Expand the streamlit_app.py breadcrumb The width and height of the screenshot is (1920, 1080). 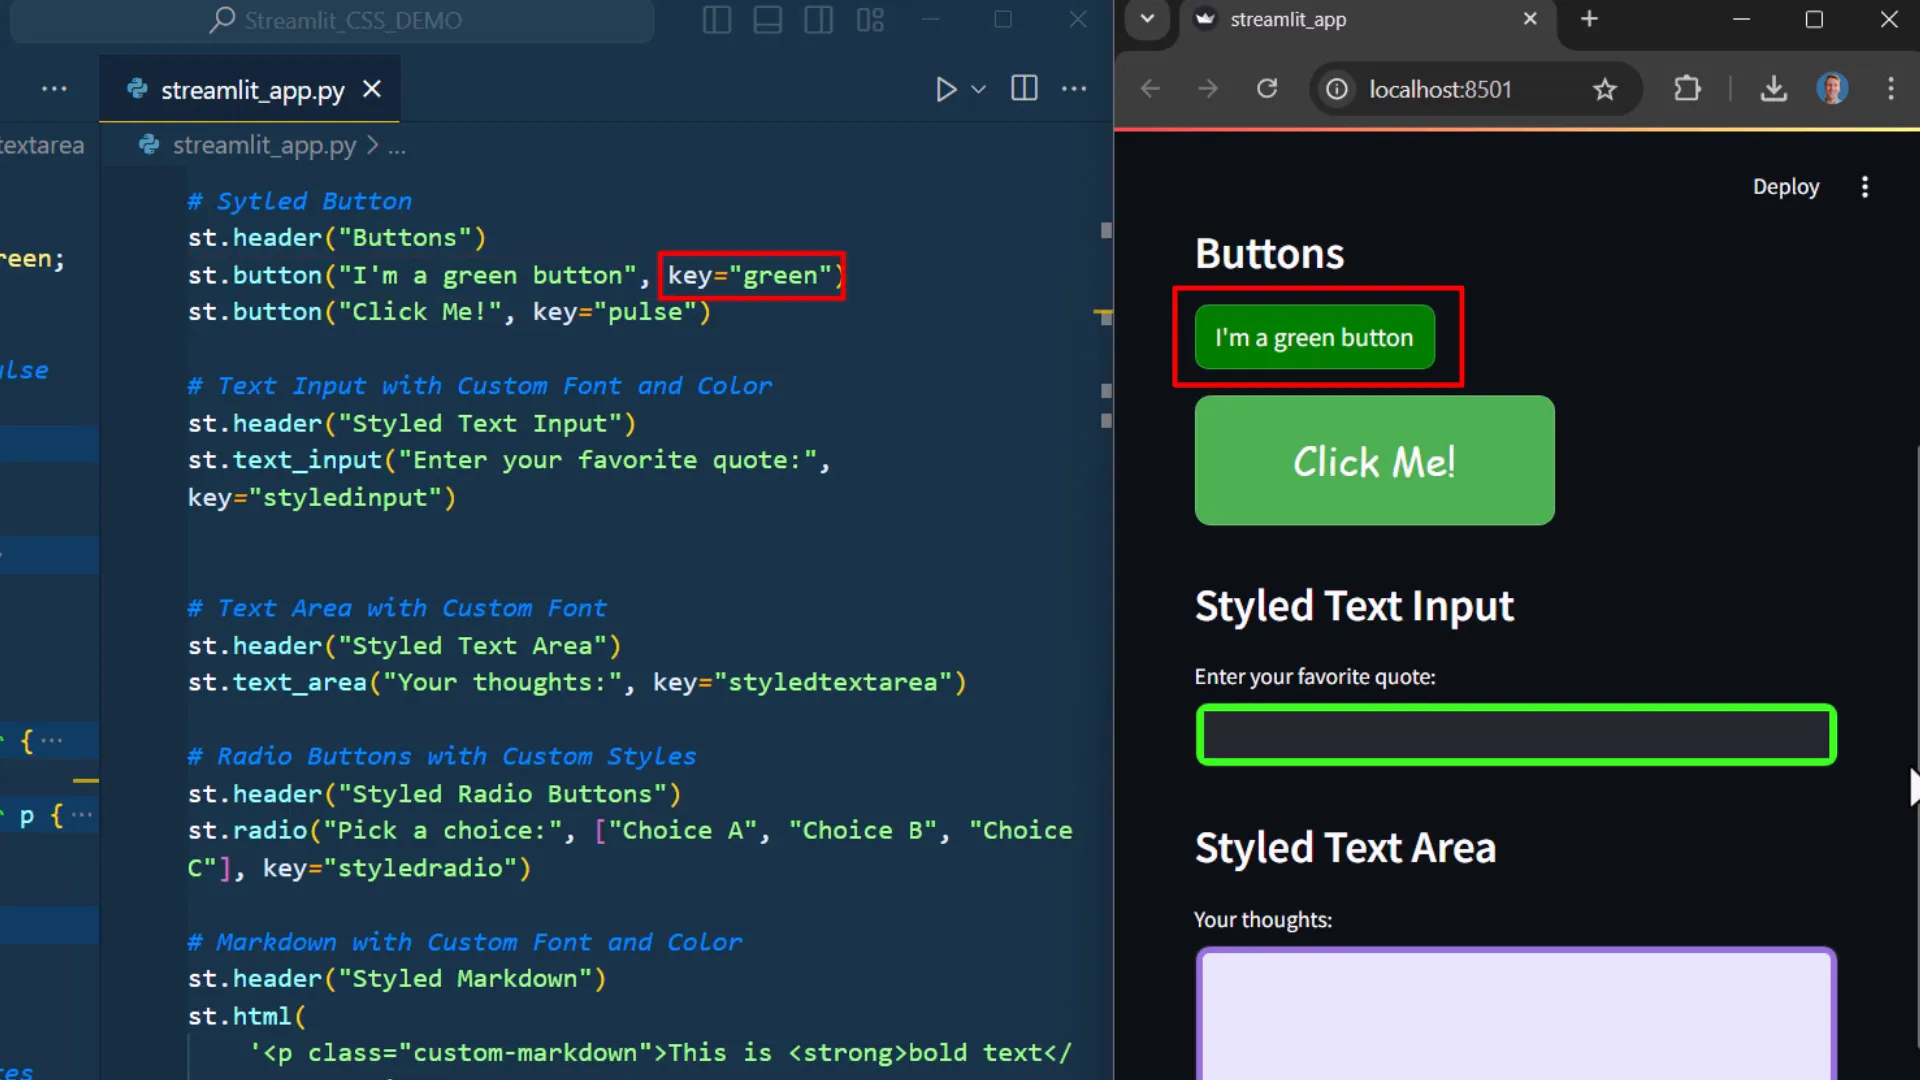[x=264, y=146]
